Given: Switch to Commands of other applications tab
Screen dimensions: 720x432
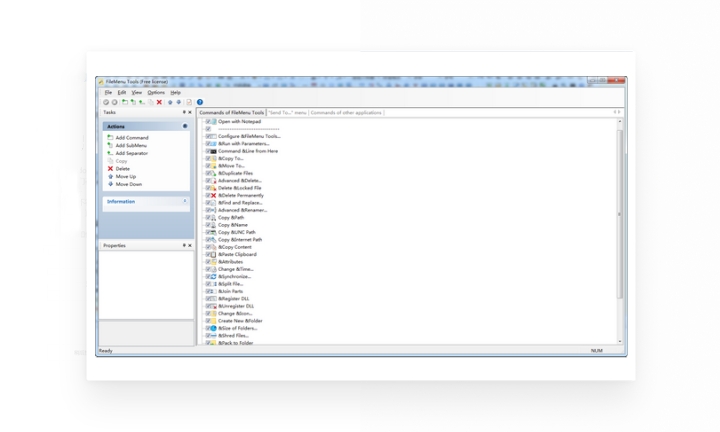Looking at the screenshot, I should pos(346,112).
